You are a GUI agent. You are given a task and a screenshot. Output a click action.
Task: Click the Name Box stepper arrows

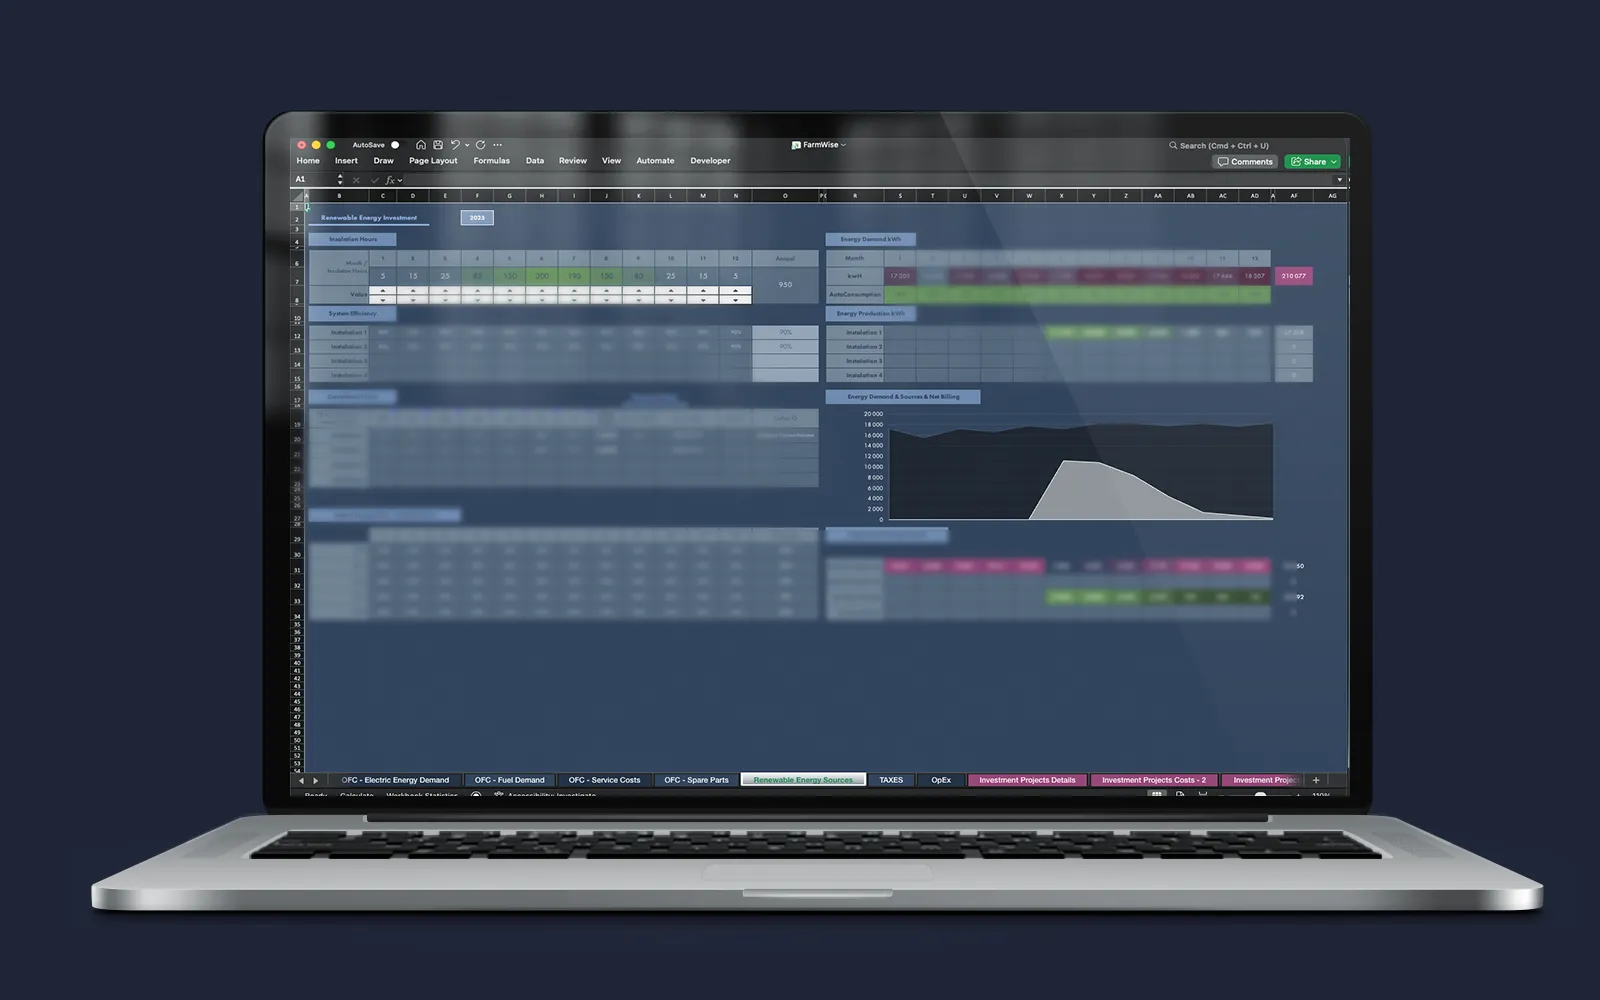tap(340, 179)
